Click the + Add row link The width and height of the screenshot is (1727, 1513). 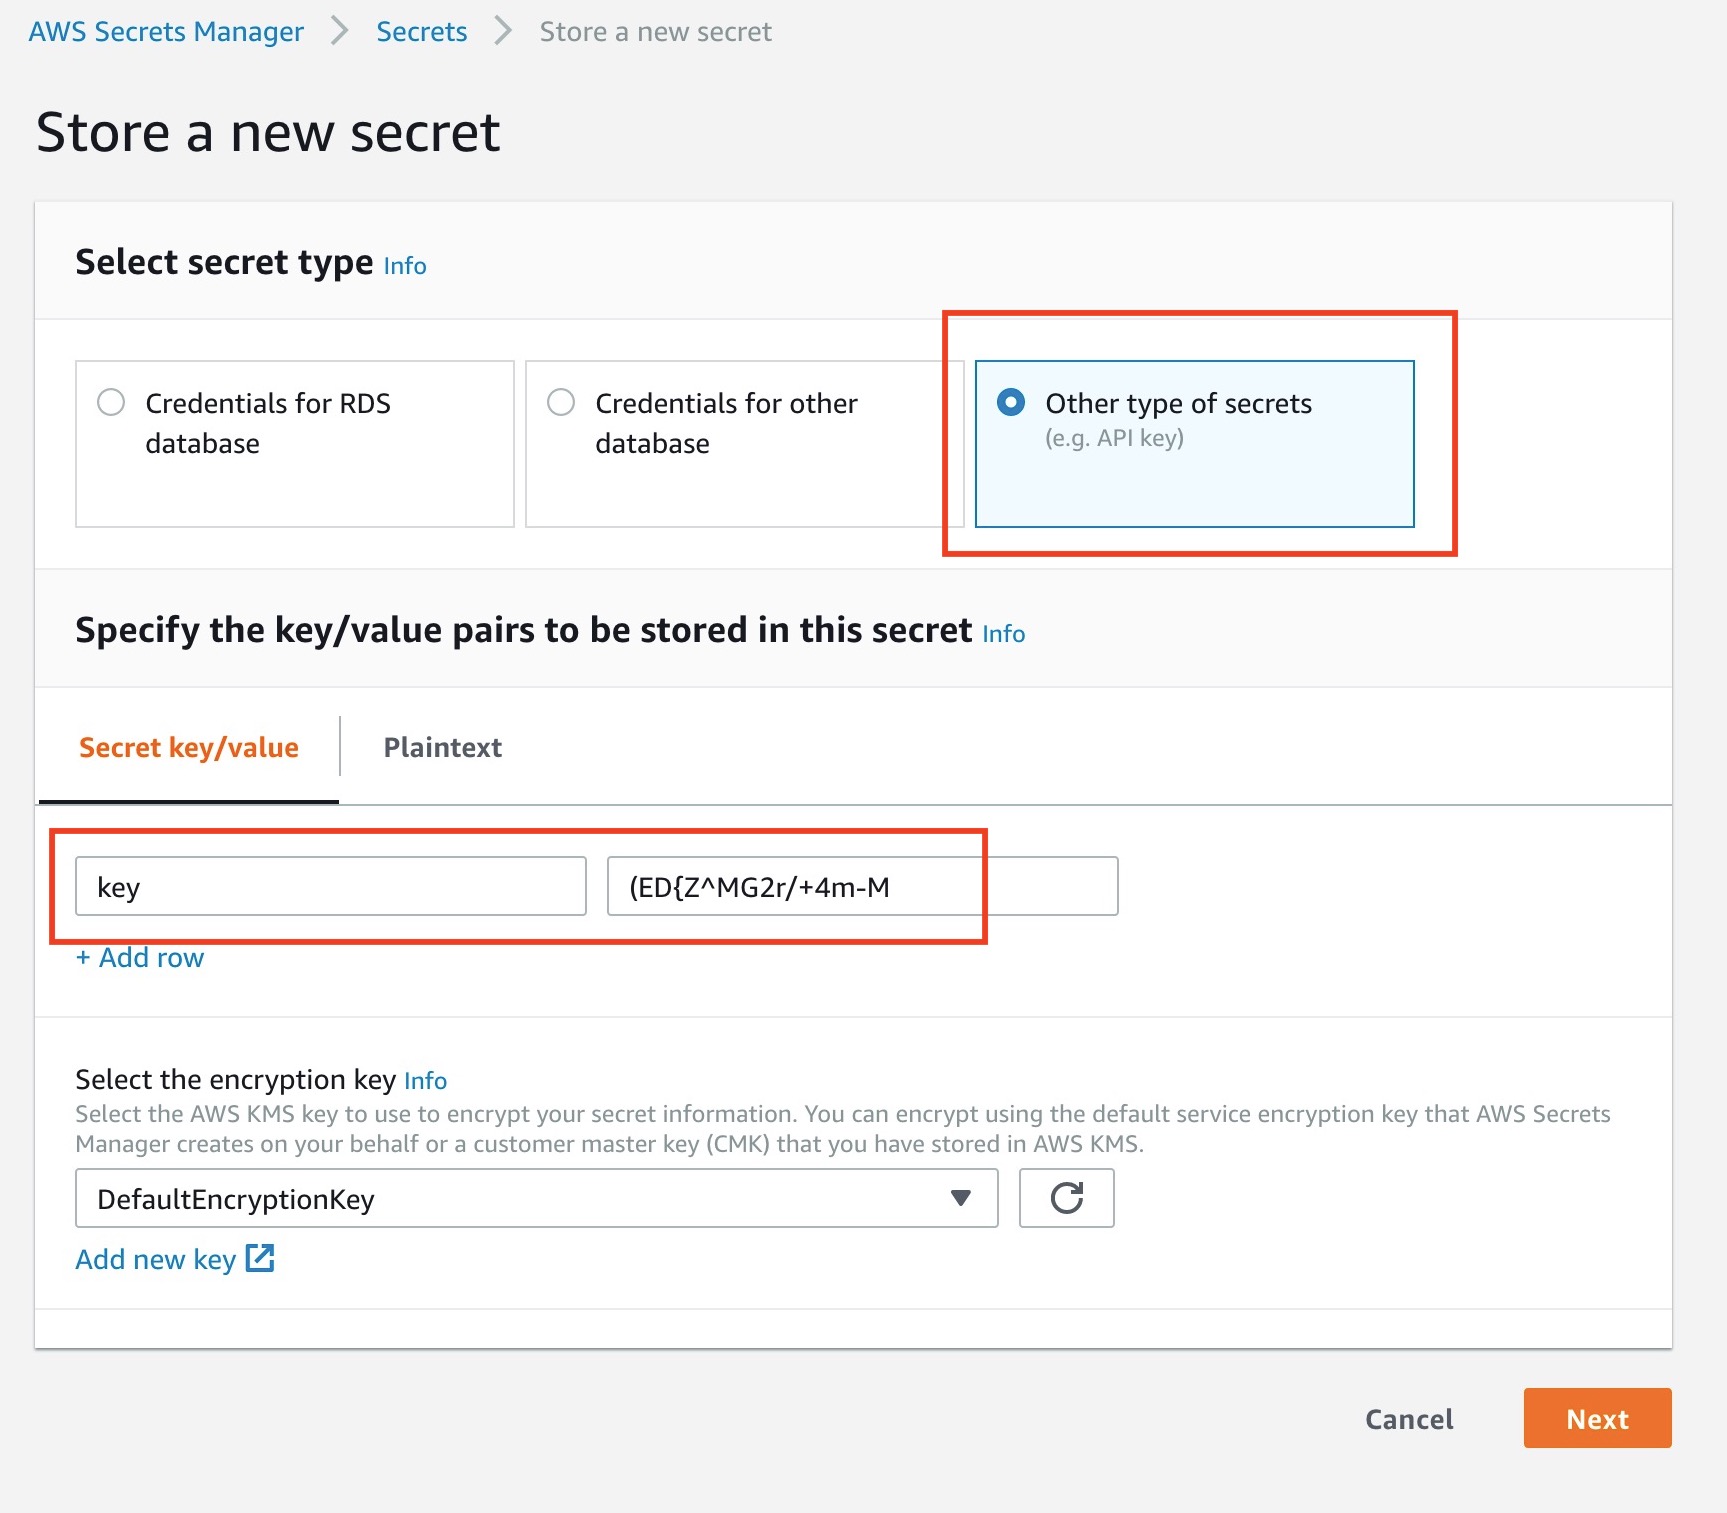[x=140, y=957]
